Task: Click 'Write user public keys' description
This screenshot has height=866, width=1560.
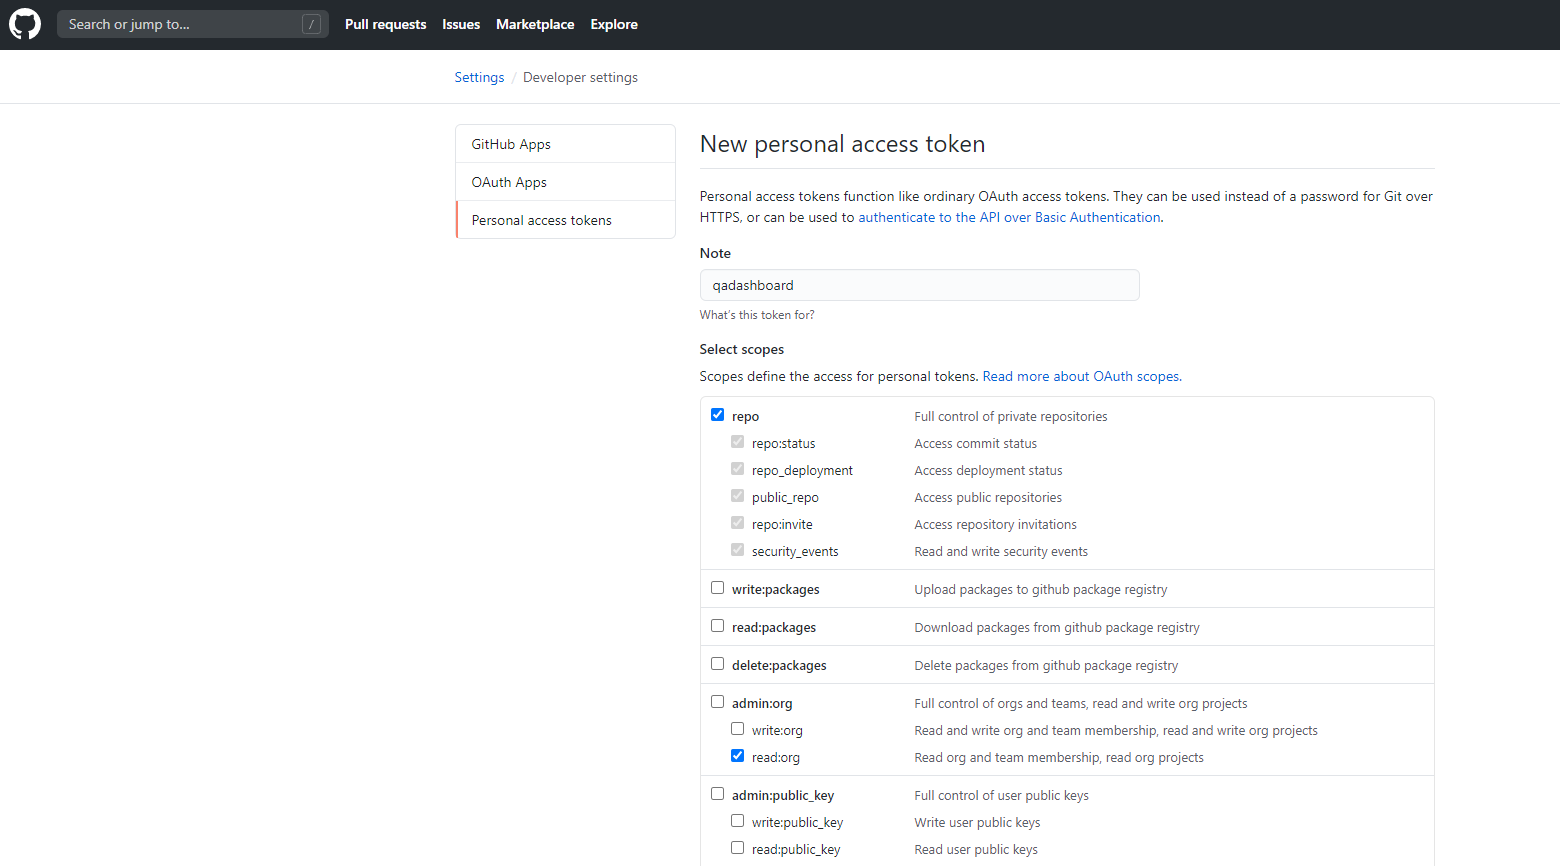Action: (x=977, y=822)
